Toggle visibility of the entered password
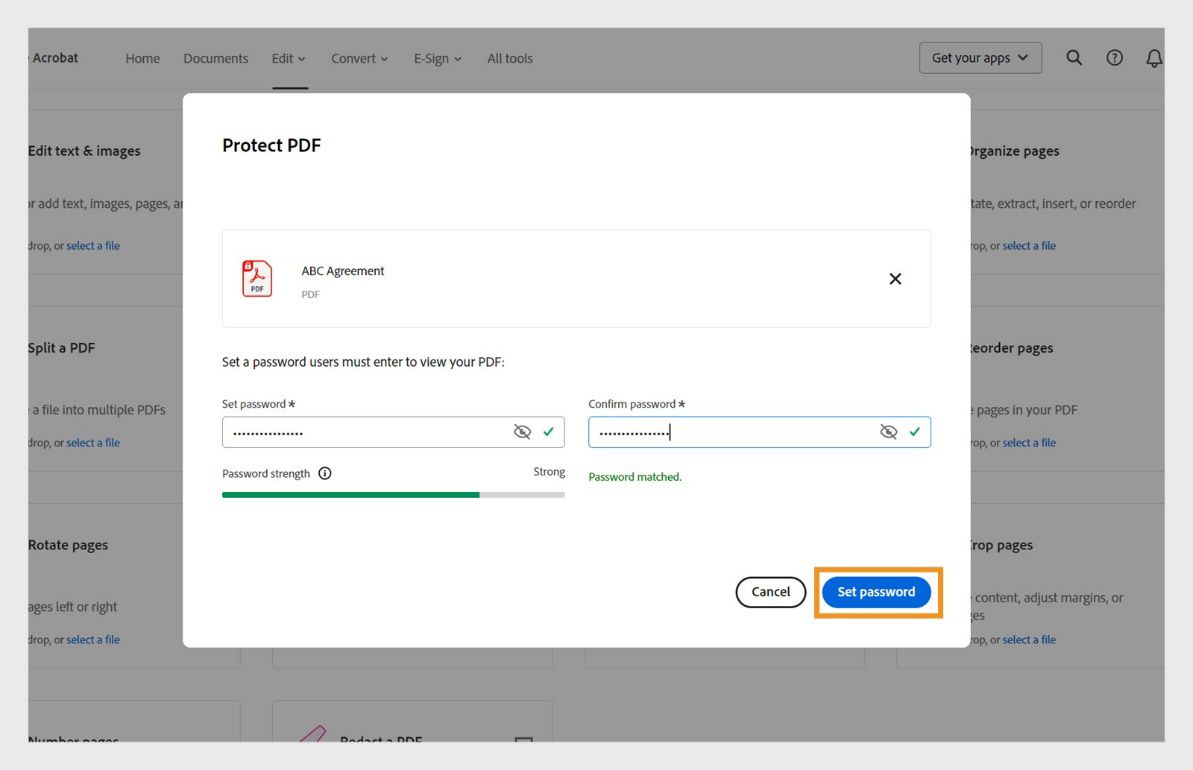The width and height of the screenshot is (1193, 770). click(522, 432)
